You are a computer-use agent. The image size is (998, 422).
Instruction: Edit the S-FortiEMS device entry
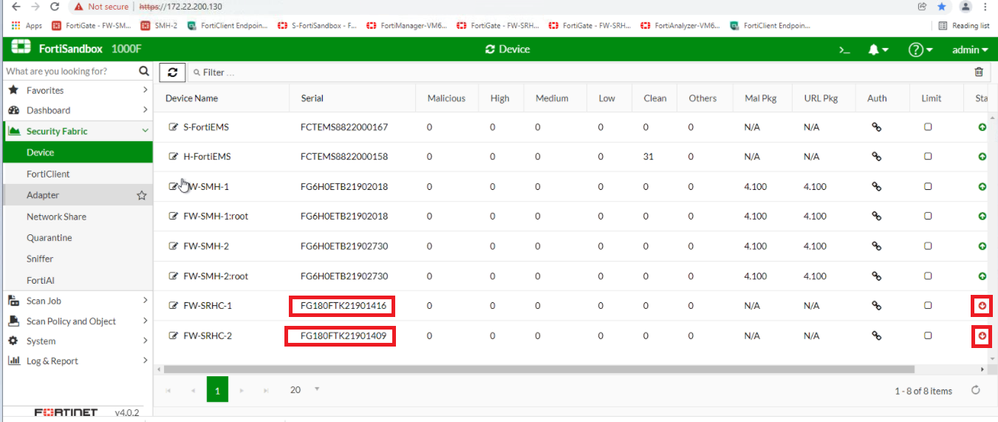[172, 127]
